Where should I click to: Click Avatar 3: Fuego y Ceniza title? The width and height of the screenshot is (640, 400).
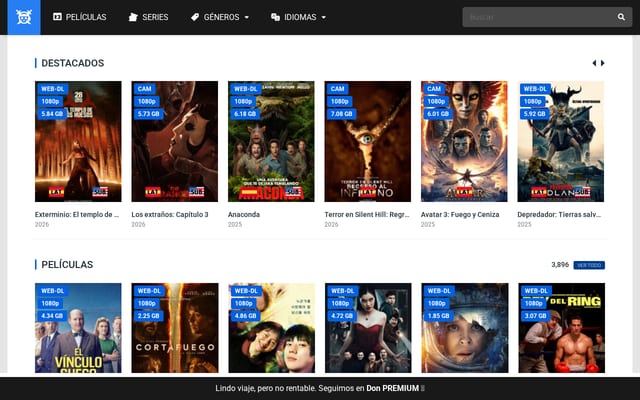tap(460, 214)
